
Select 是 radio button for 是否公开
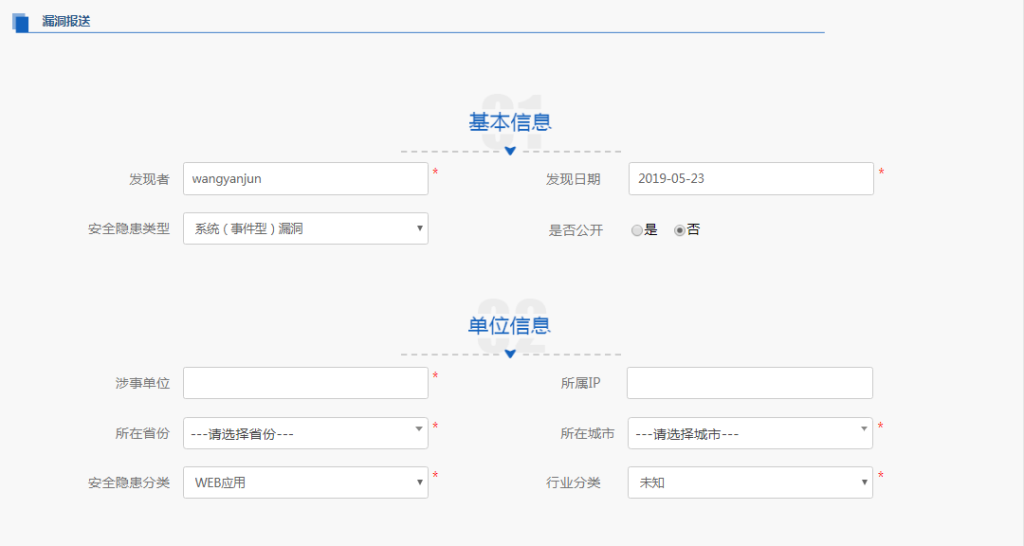(637, 230)
